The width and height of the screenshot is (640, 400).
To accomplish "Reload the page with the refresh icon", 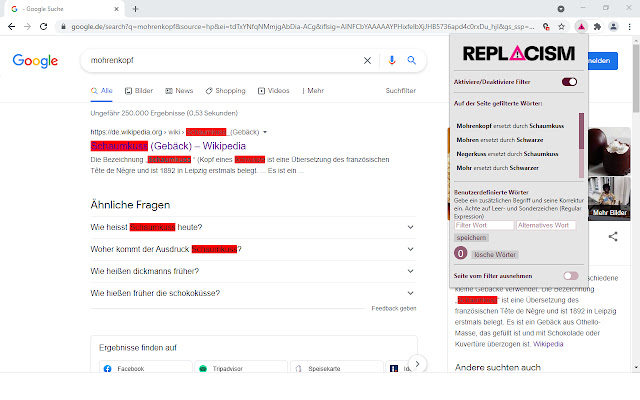I will (x=43, y=27).
